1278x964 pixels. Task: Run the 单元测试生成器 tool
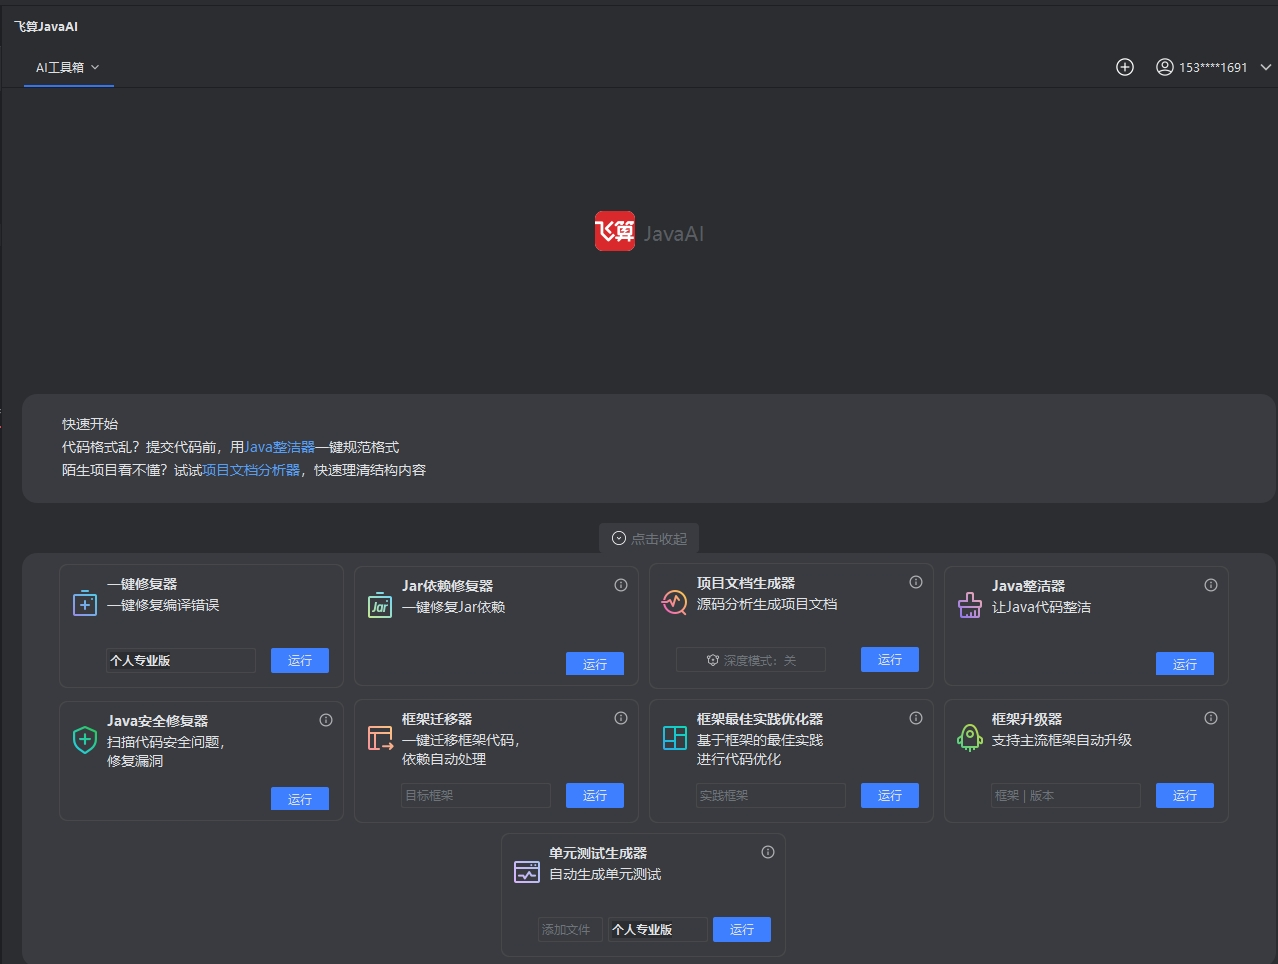click(x=742, y=929)
